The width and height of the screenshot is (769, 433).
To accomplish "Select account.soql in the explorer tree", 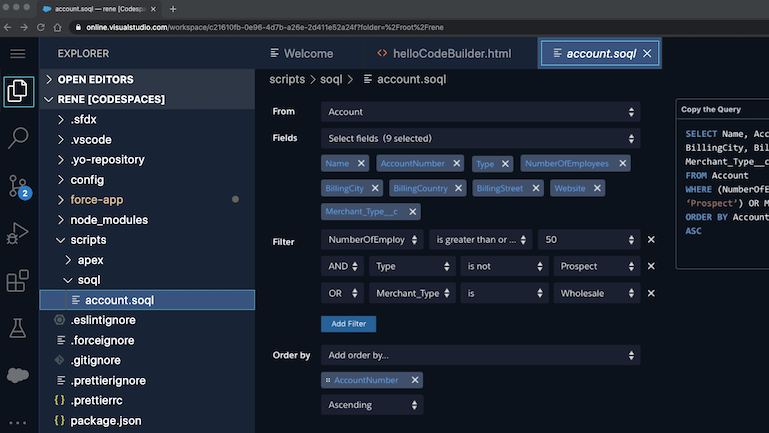I will [147, 300].
